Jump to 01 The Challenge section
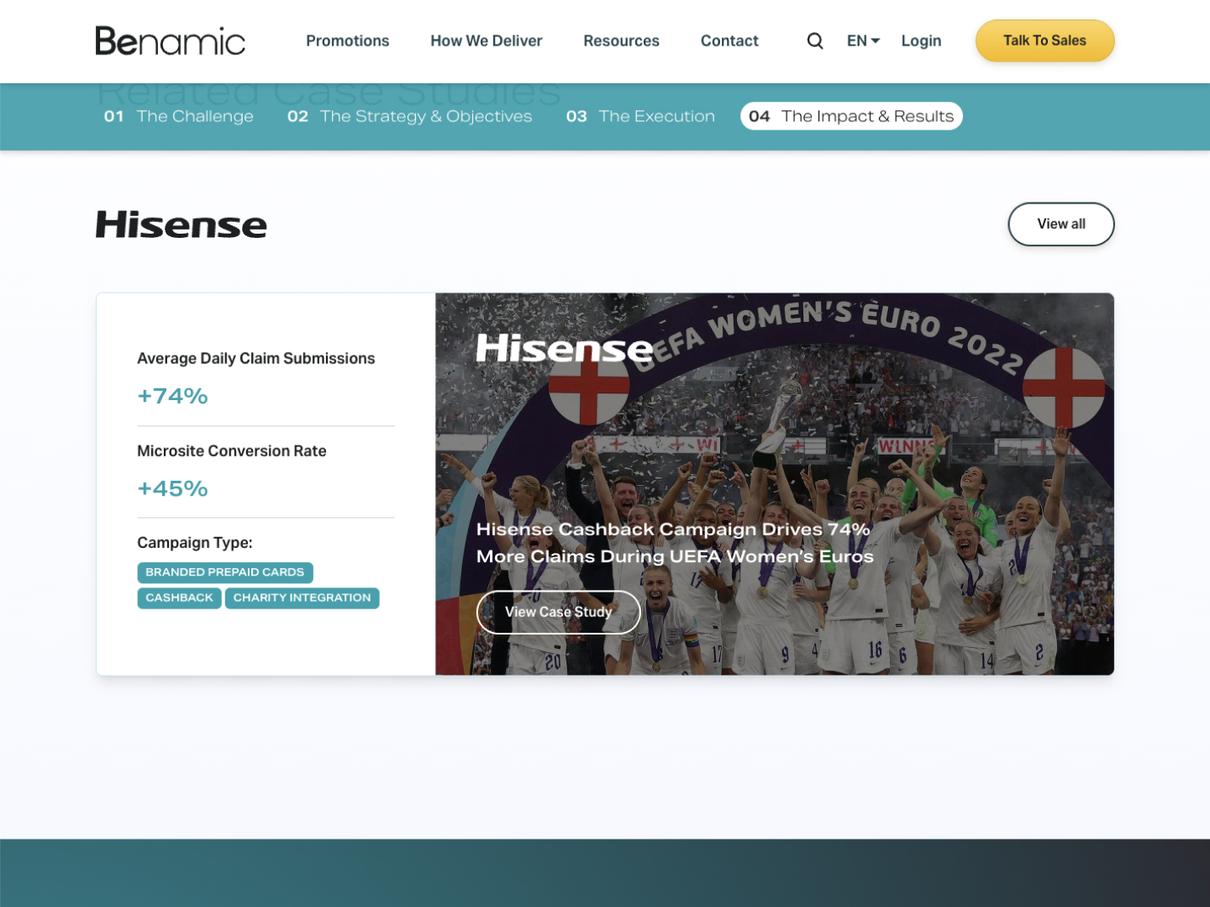 tap(179, 116)
